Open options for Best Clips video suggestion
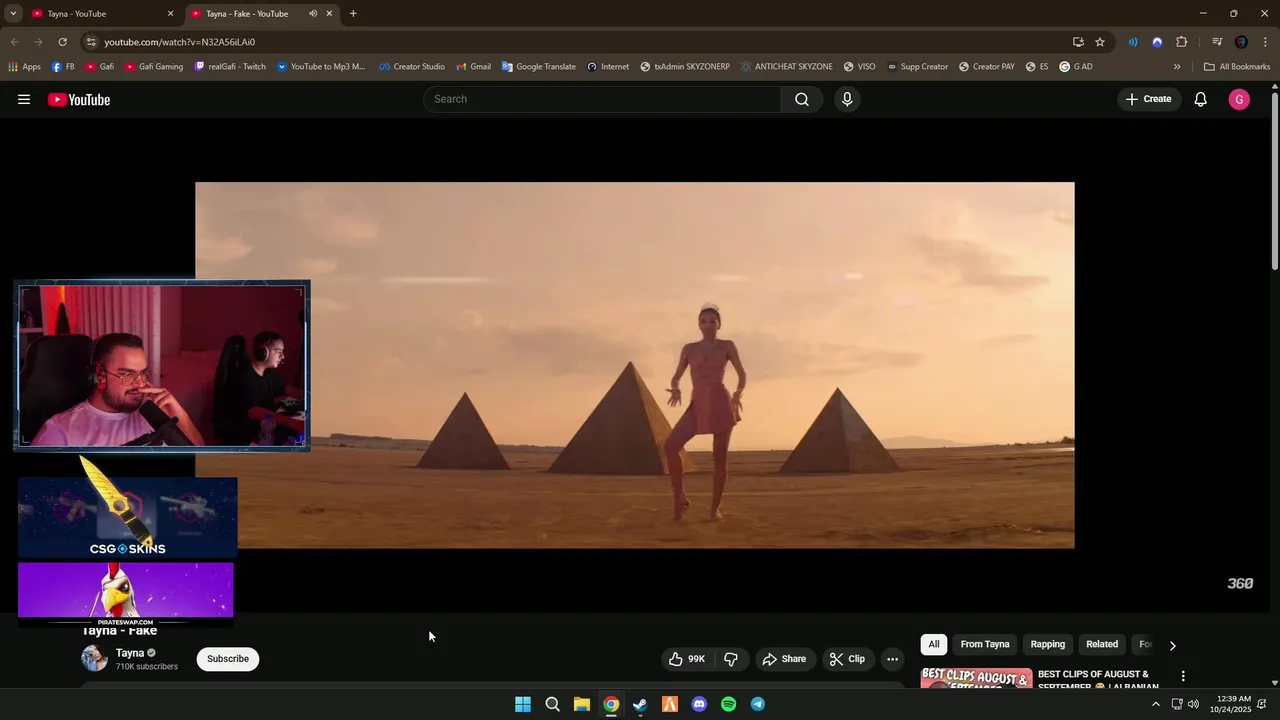The width and height of the screenshot is (1280, 720). (x=1183, y=677)
